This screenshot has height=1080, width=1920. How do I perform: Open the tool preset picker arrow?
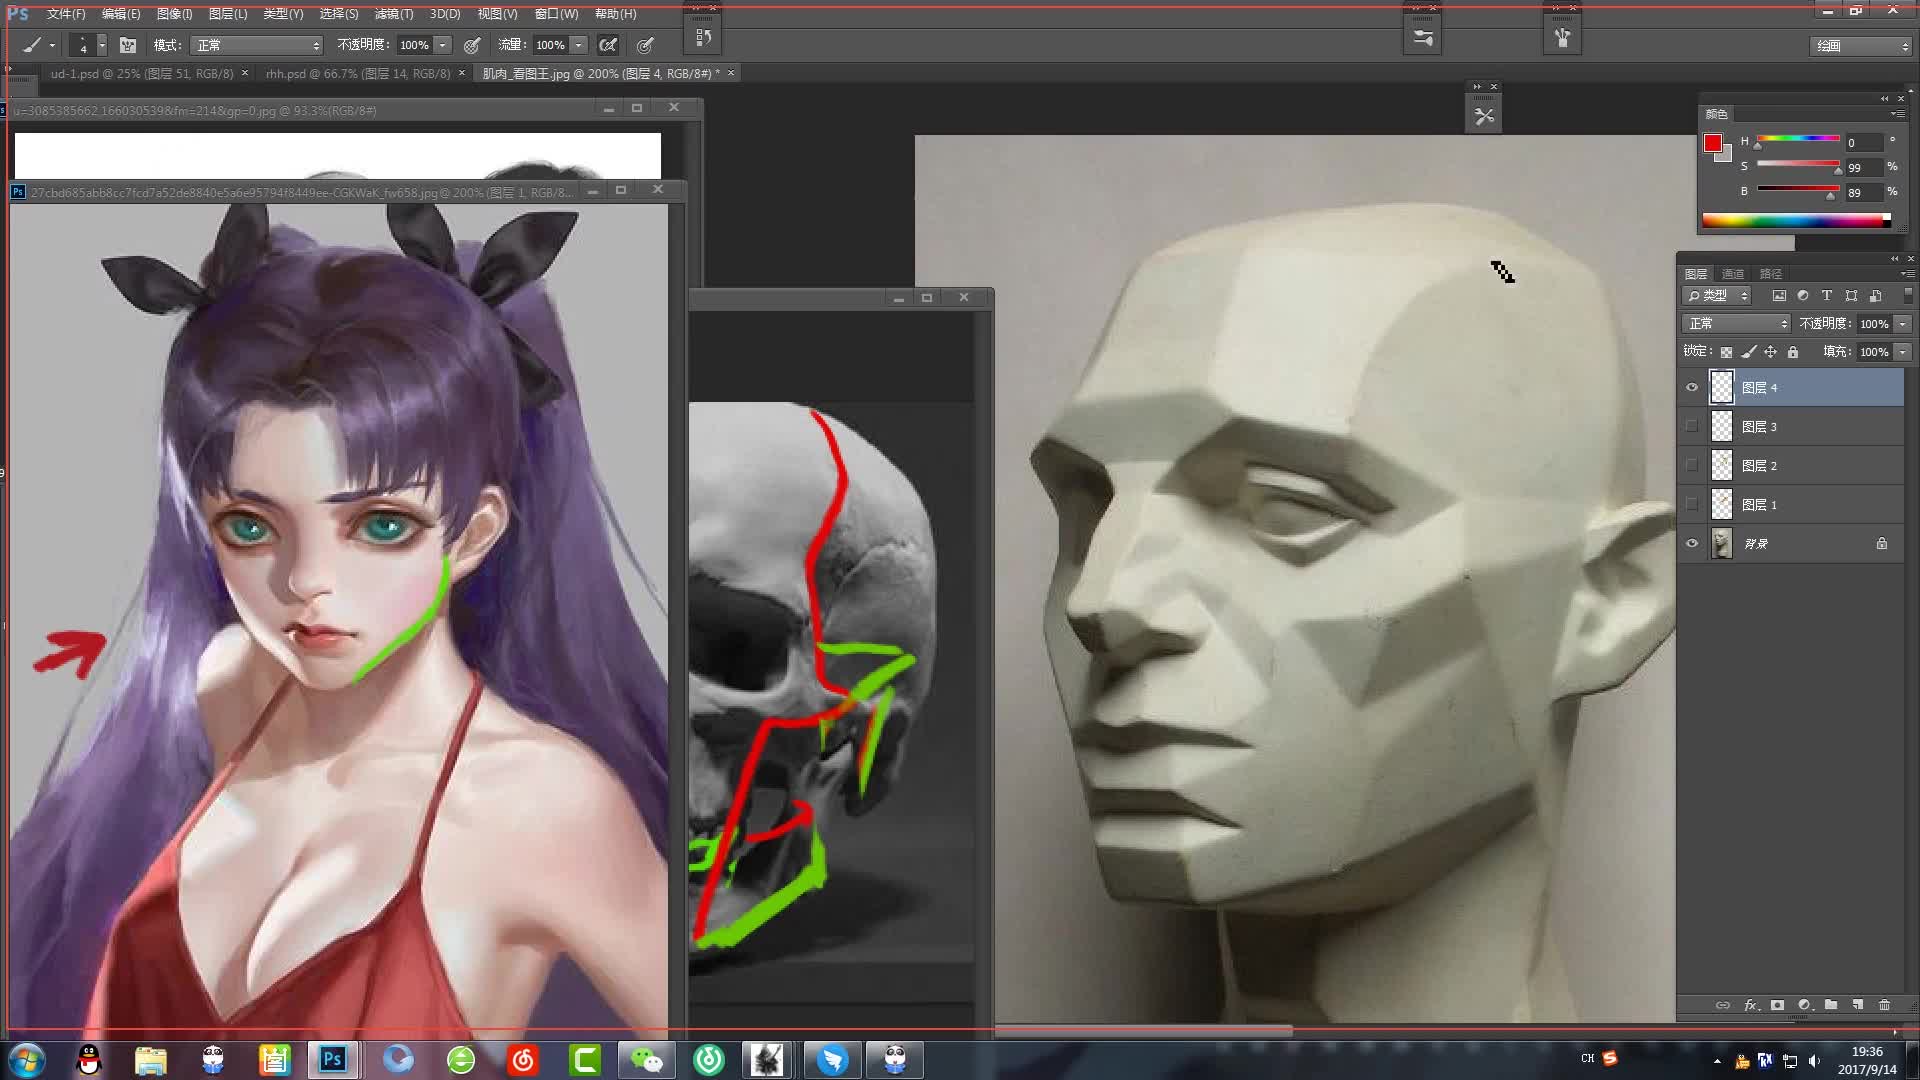click(53, 45)
